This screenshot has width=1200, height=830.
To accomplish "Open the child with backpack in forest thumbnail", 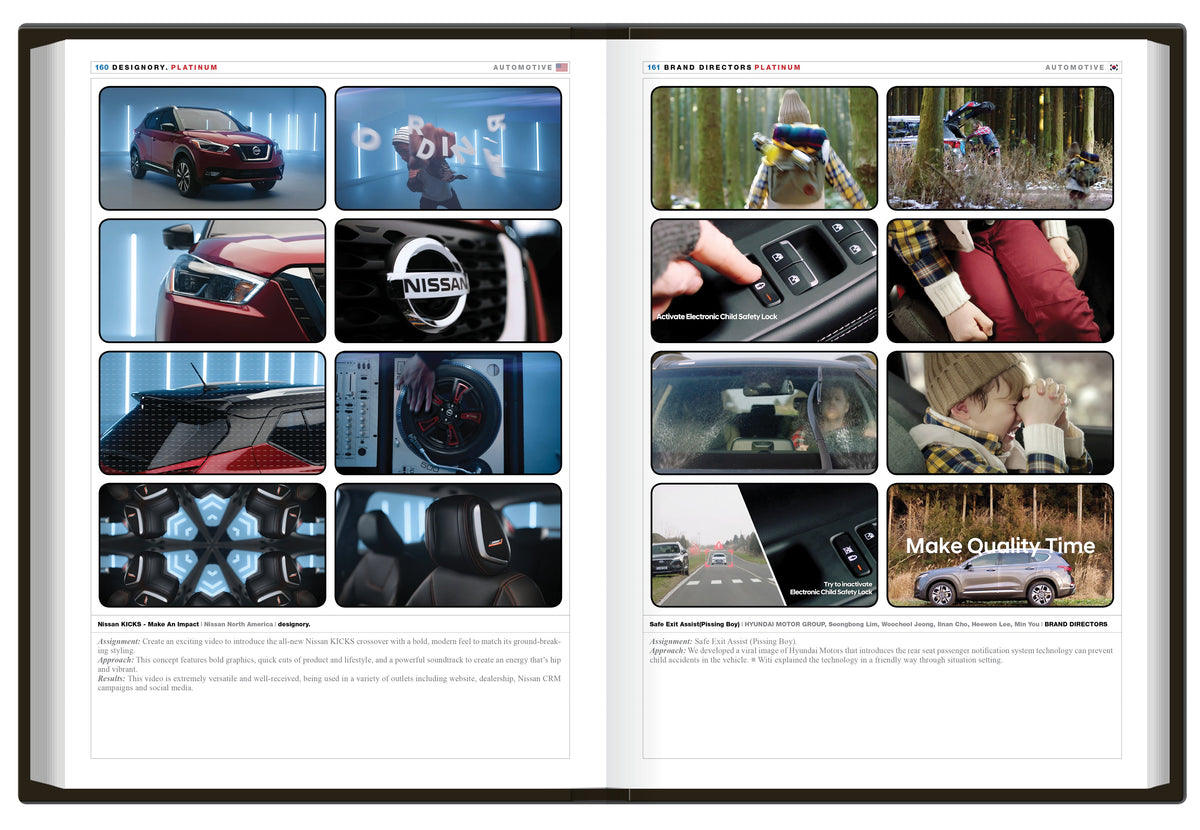I will [764, 148].
